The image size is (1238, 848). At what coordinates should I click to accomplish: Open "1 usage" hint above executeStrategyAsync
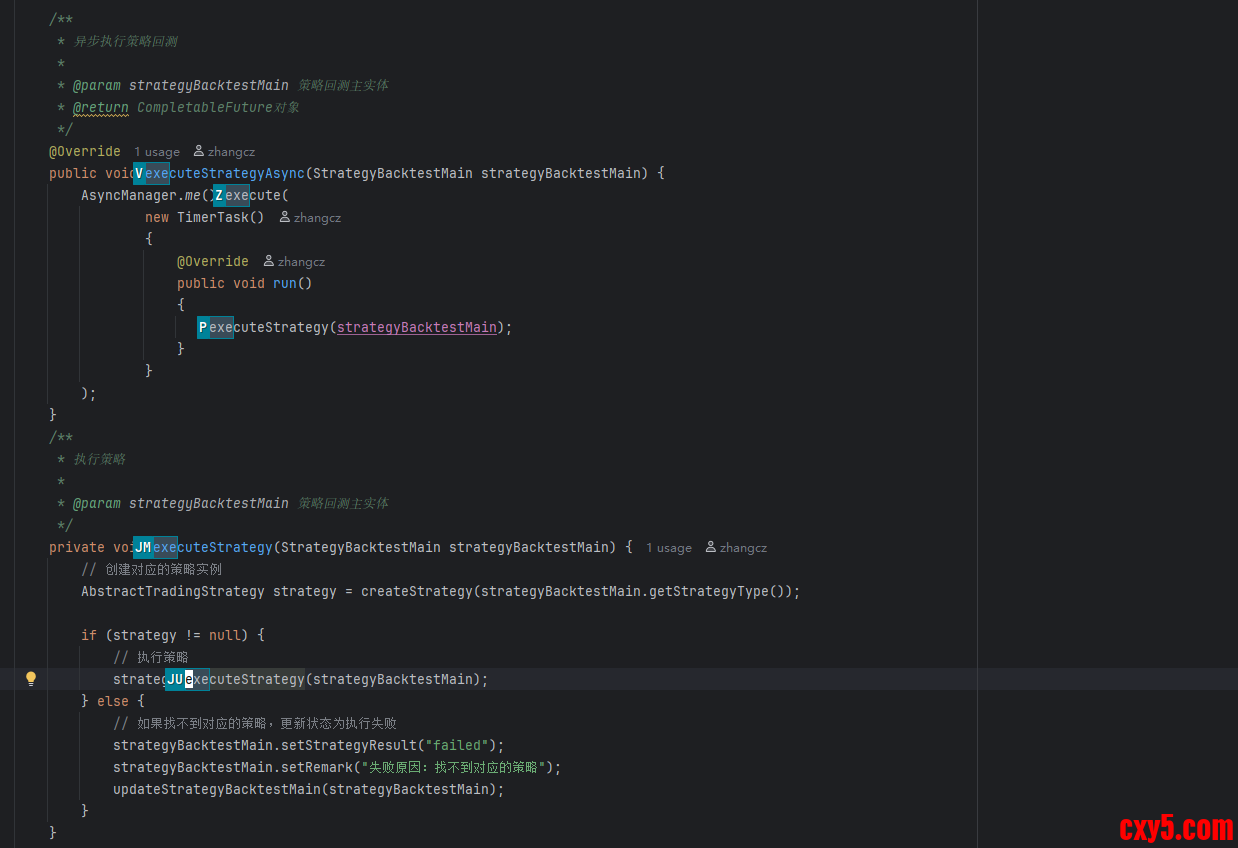pyautogui.click(x=157, y=152)
